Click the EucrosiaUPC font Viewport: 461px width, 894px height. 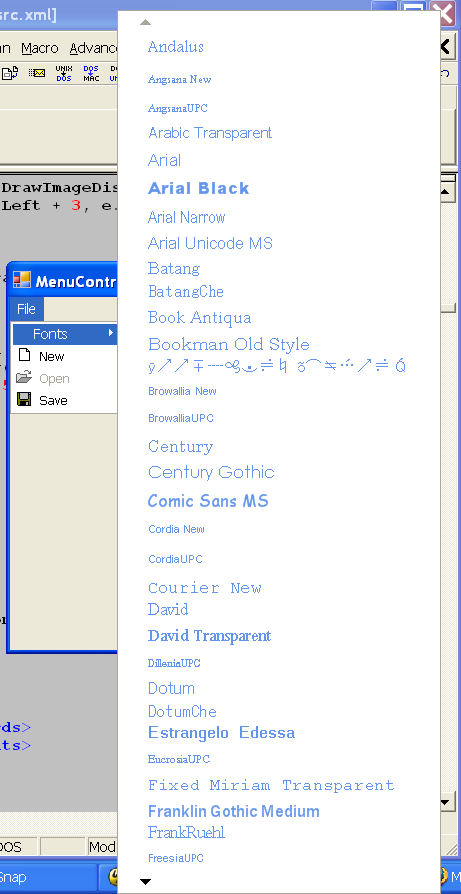click(179, 759)
